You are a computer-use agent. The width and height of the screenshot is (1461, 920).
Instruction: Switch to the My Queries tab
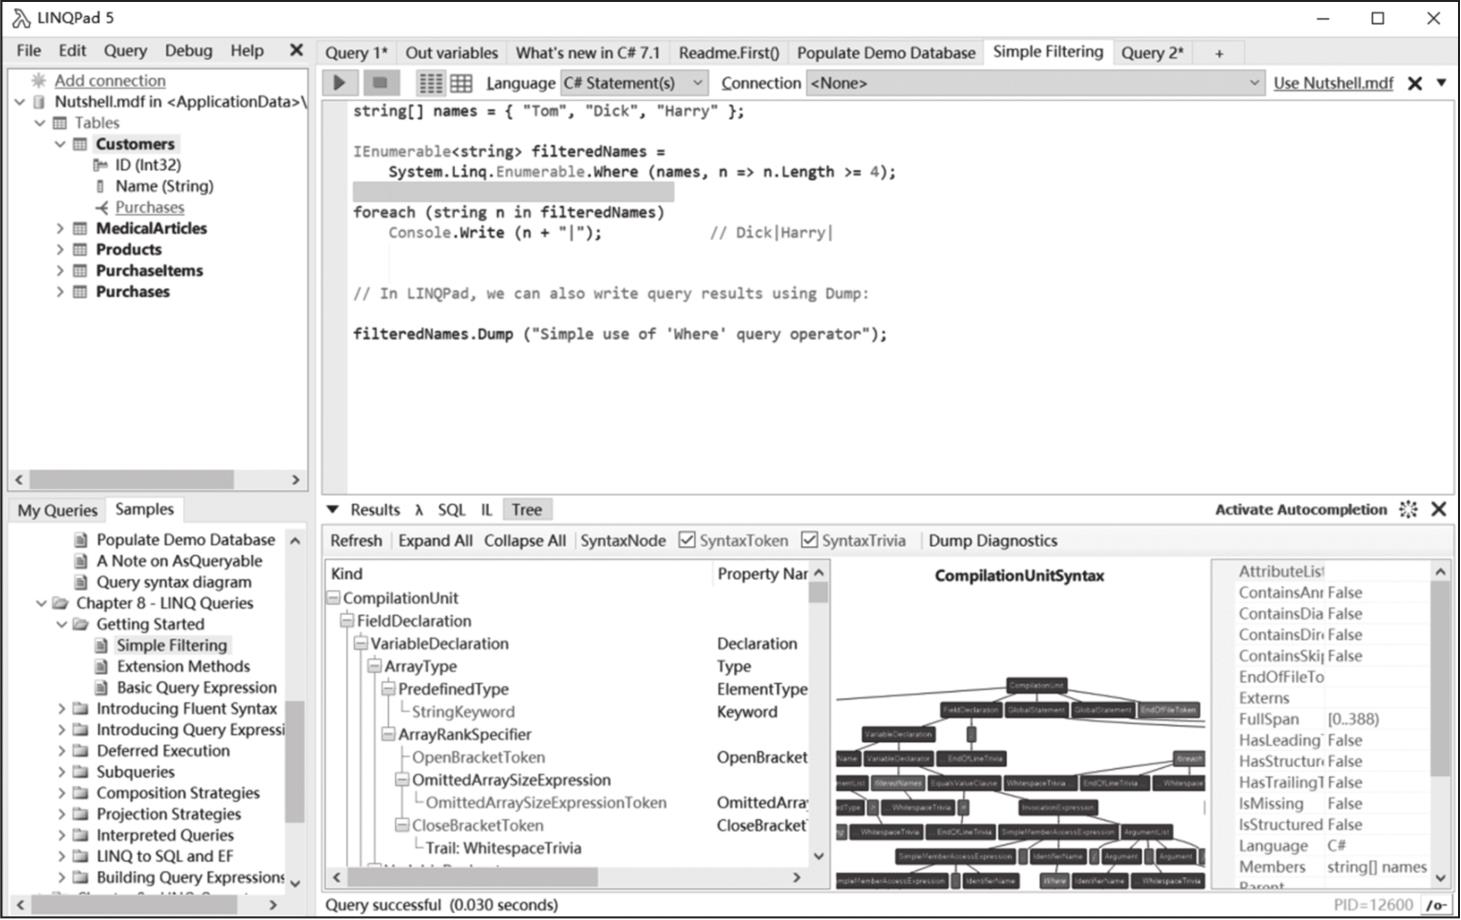[x=57, y=510]
